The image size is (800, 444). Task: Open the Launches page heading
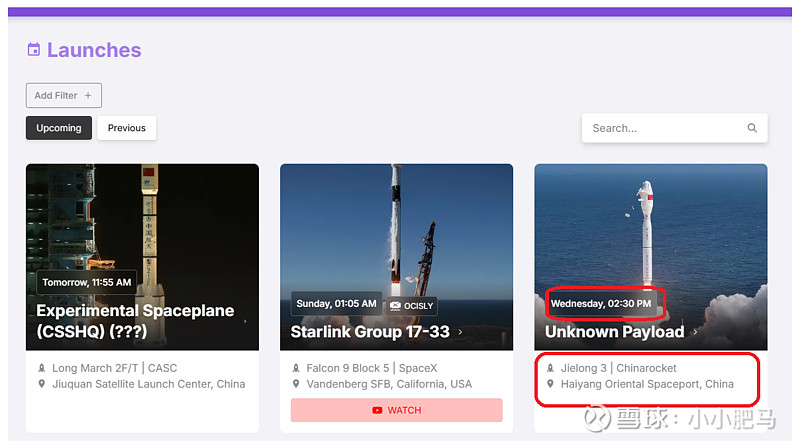click(94, 50)
